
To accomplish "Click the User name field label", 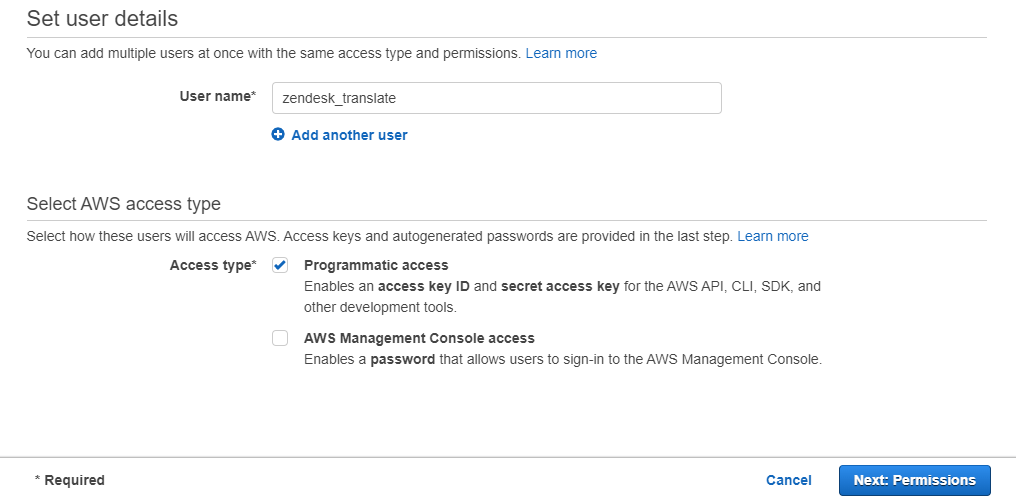I will coord(218,96).
